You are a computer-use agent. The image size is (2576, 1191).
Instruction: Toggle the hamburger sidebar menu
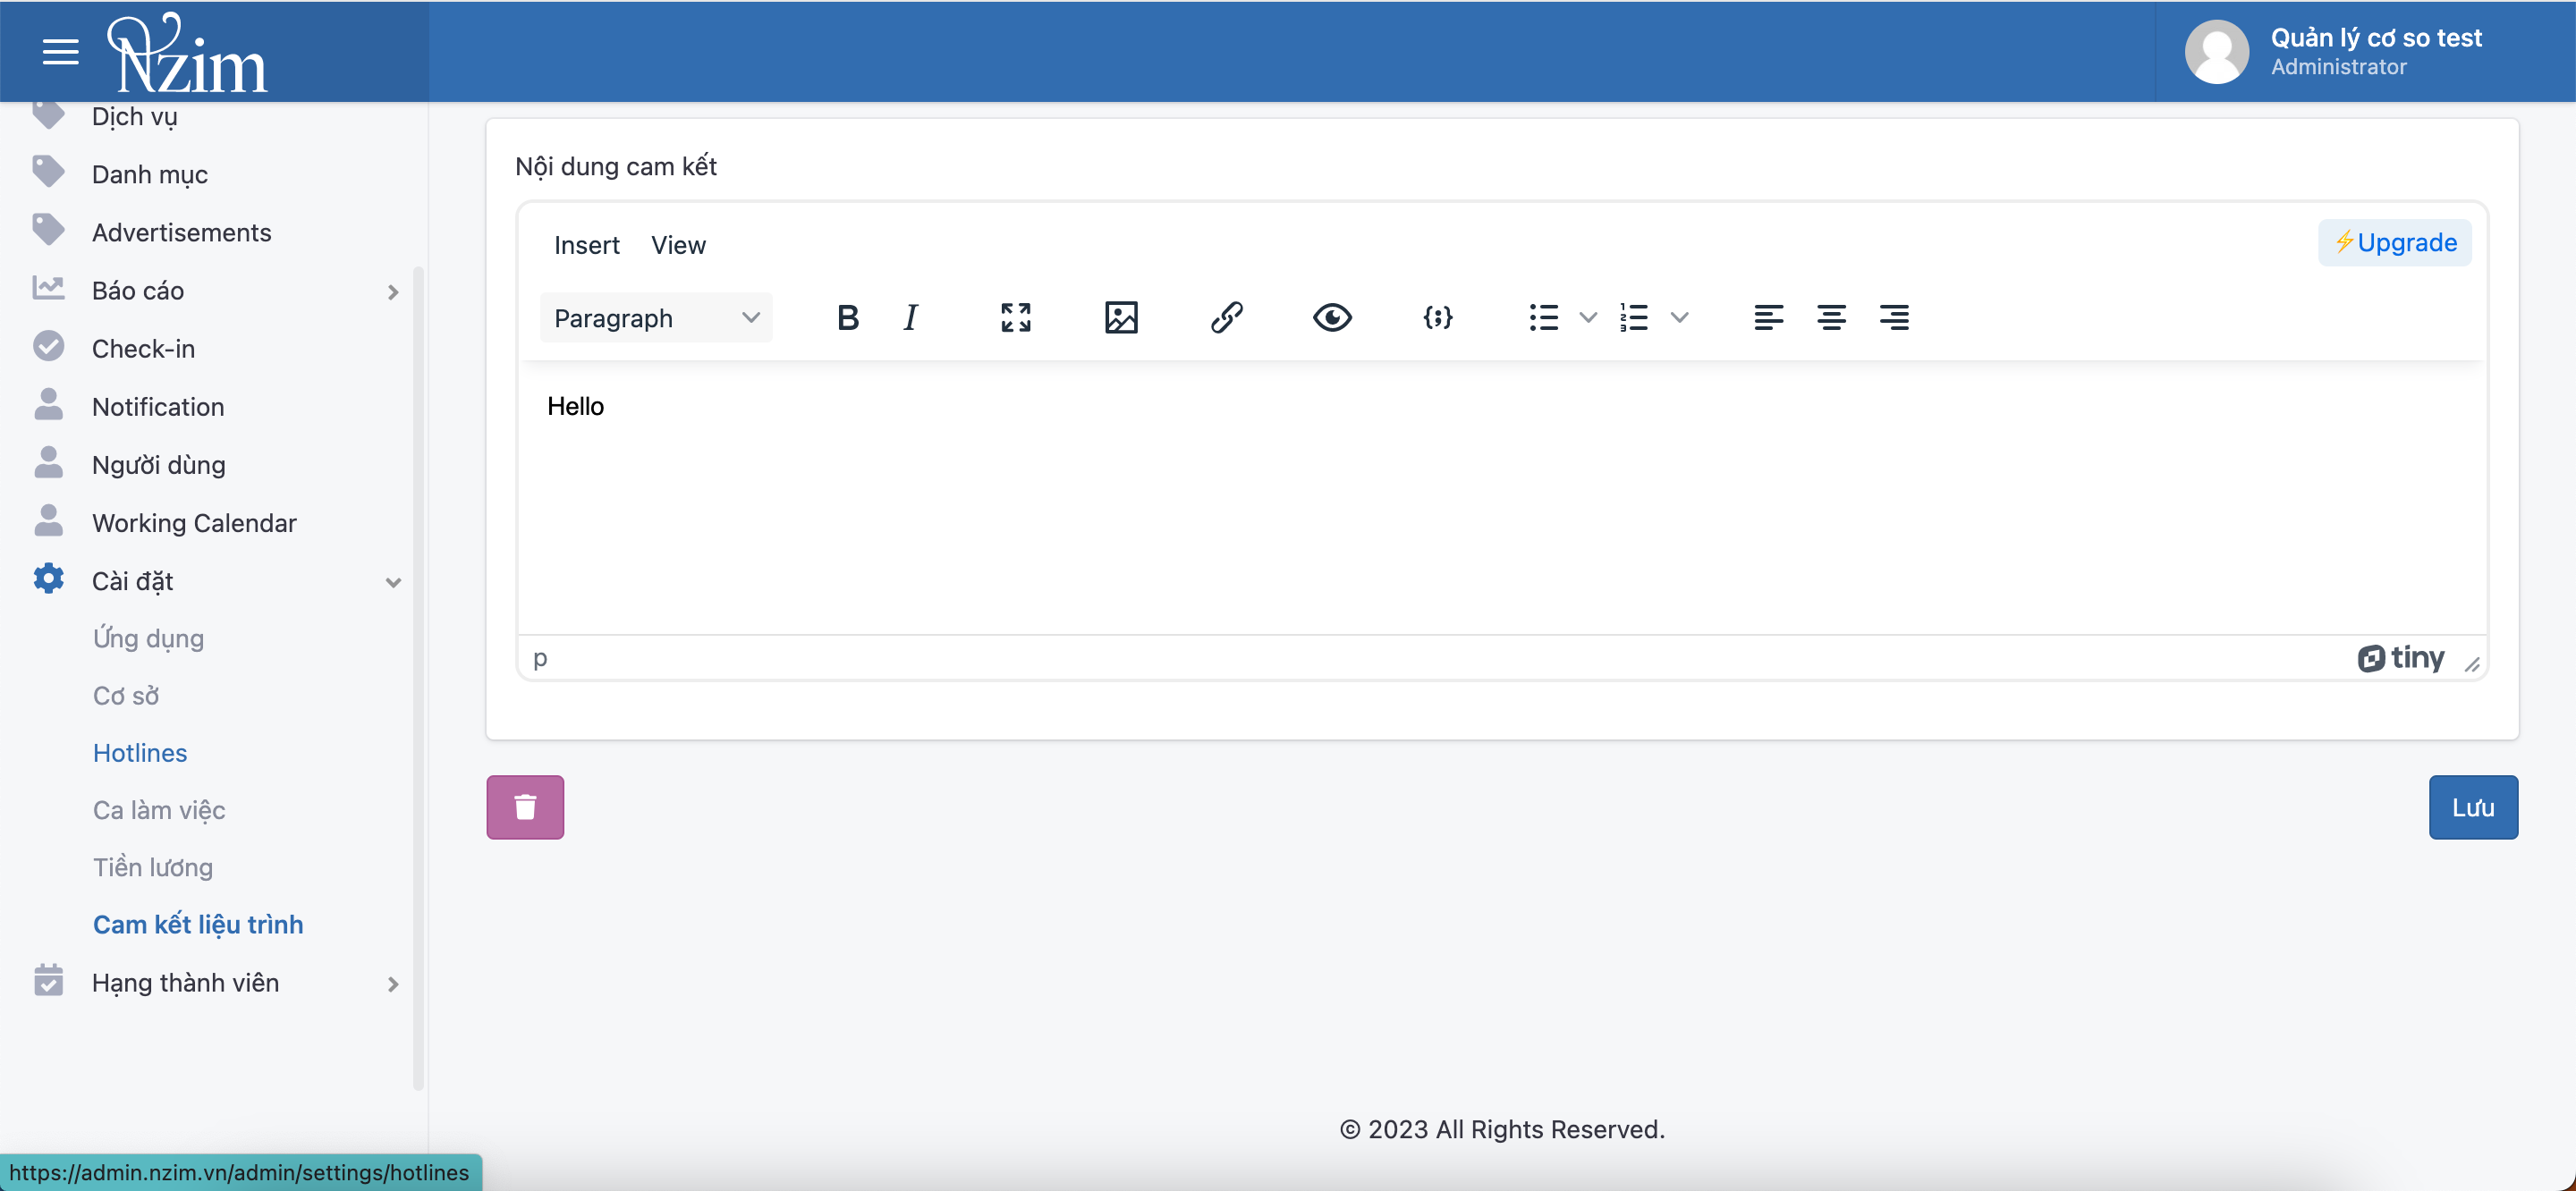[x=61, y=52]
